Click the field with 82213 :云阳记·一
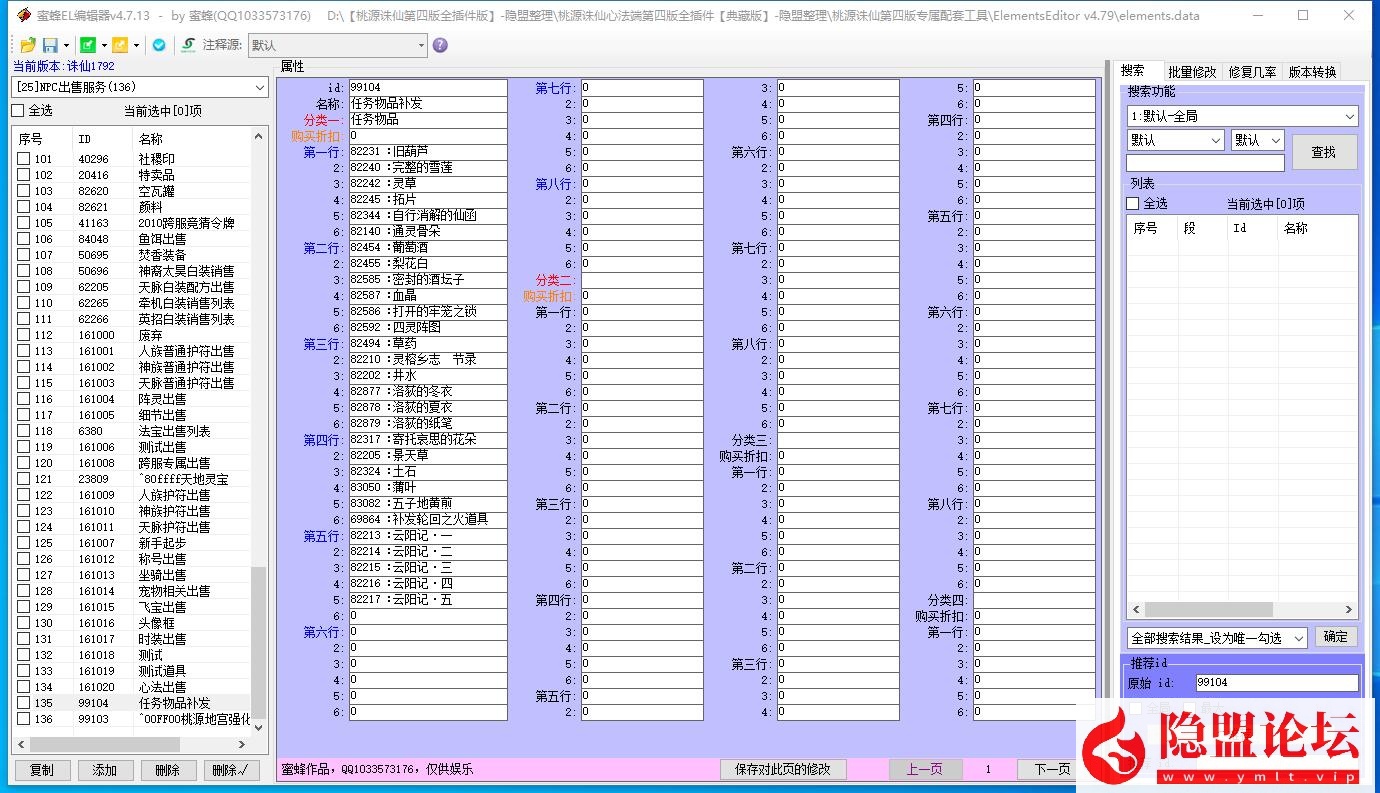Viewport: 1380px width, 793px height. 428,536
